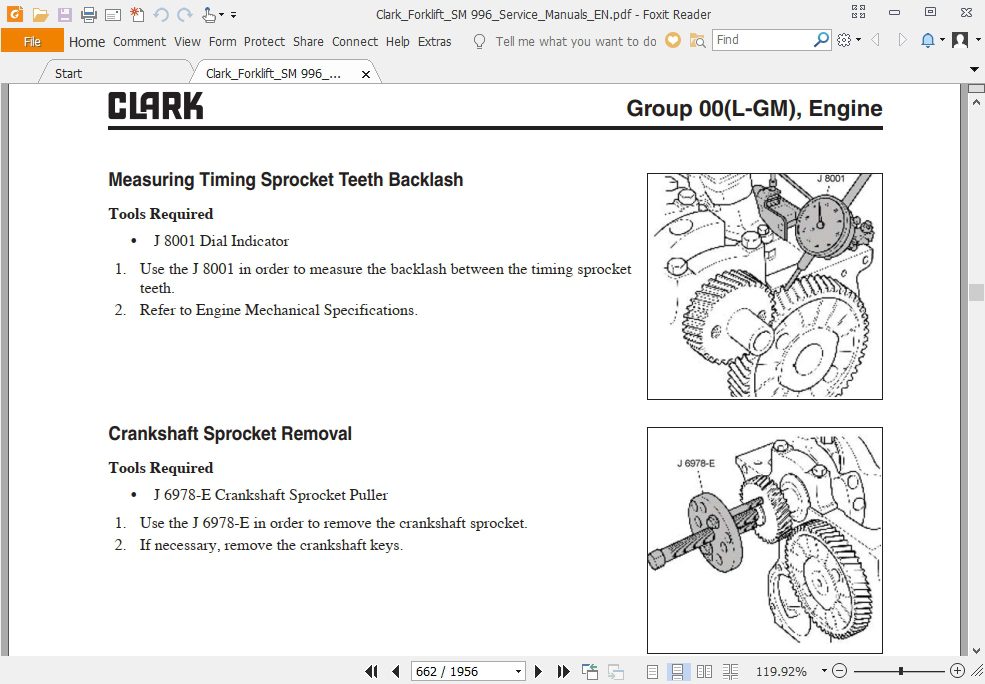
Task: Open search settings gear icon
Action: coord(844,40)
